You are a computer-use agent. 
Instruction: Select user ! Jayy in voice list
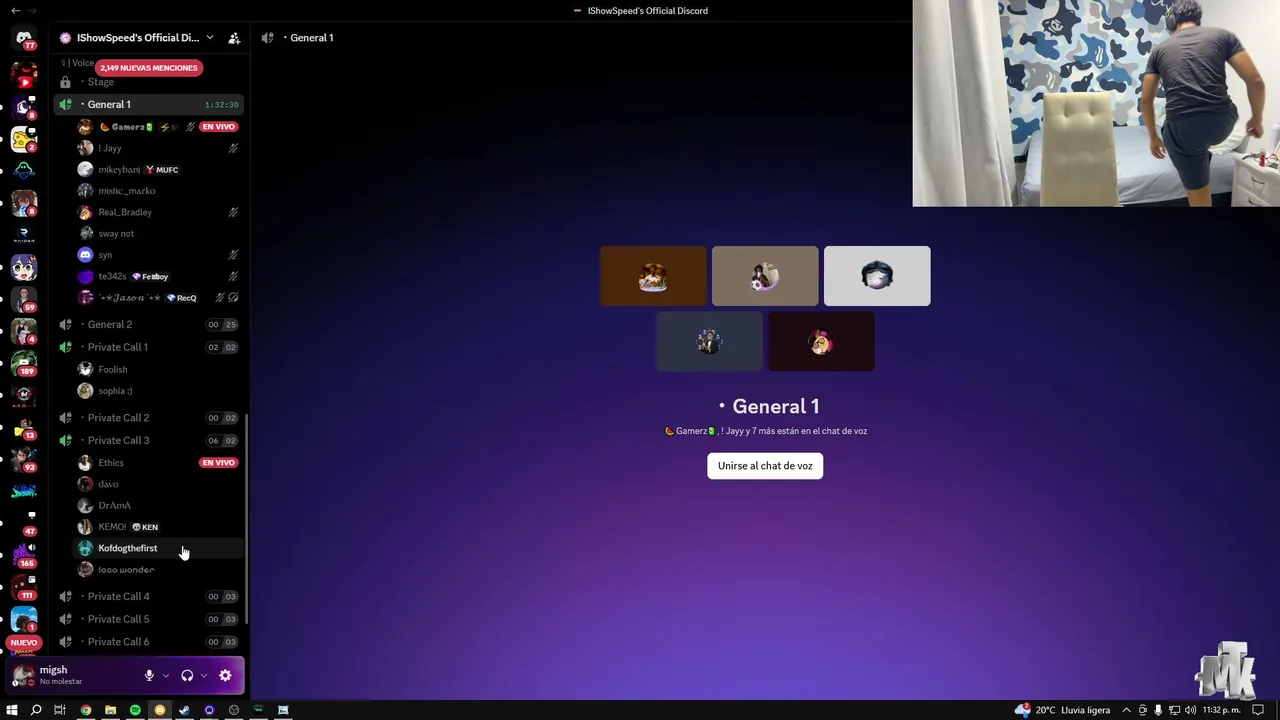click(x=158, y=148)
